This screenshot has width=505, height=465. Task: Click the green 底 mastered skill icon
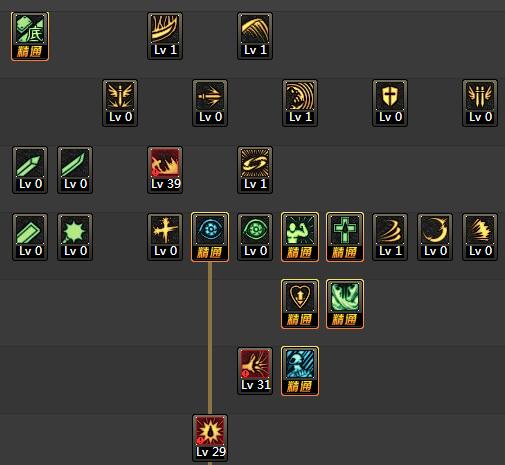click(30, 37)
